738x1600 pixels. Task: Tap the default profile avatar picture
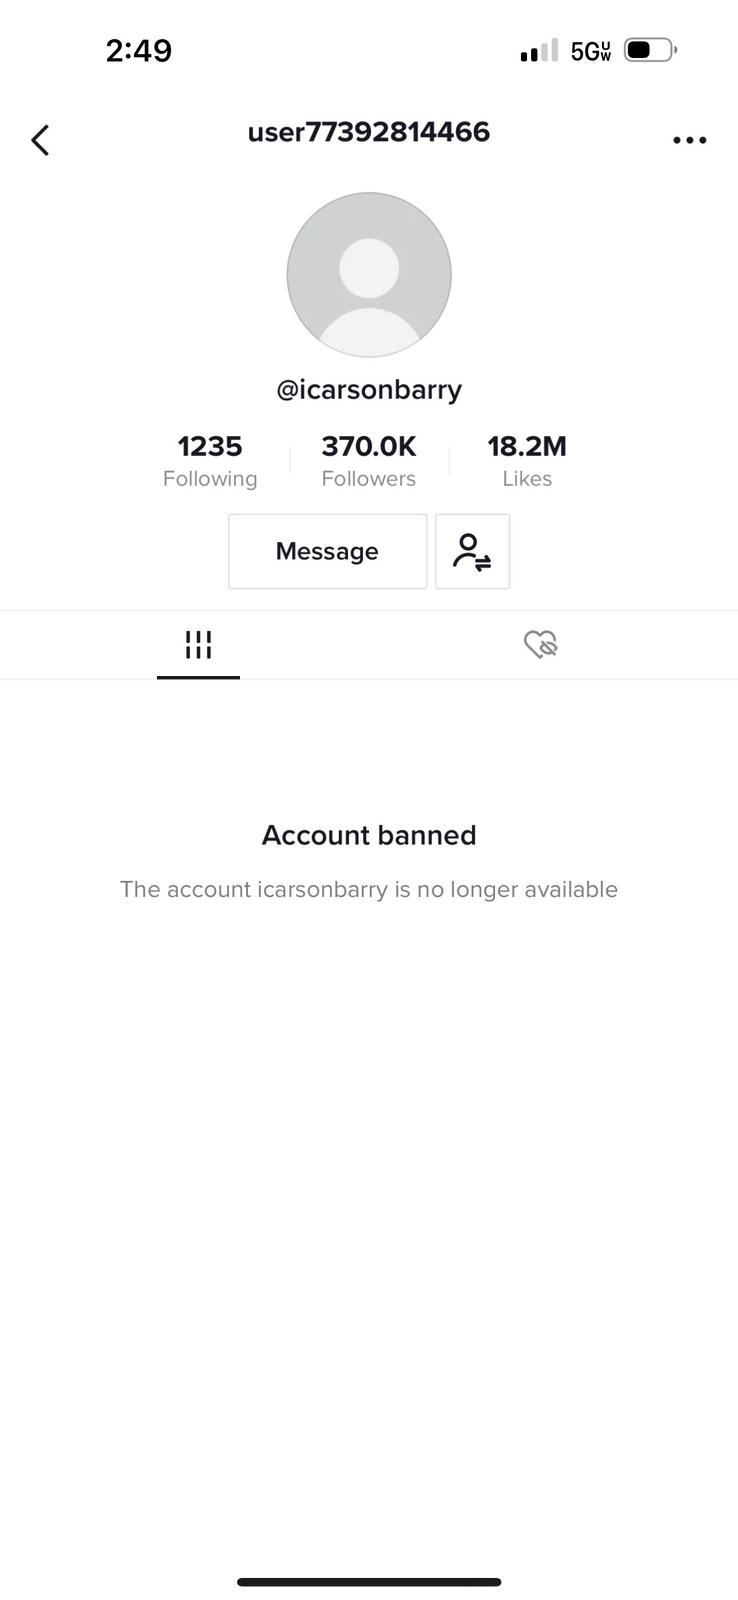(x=369, y=275)
